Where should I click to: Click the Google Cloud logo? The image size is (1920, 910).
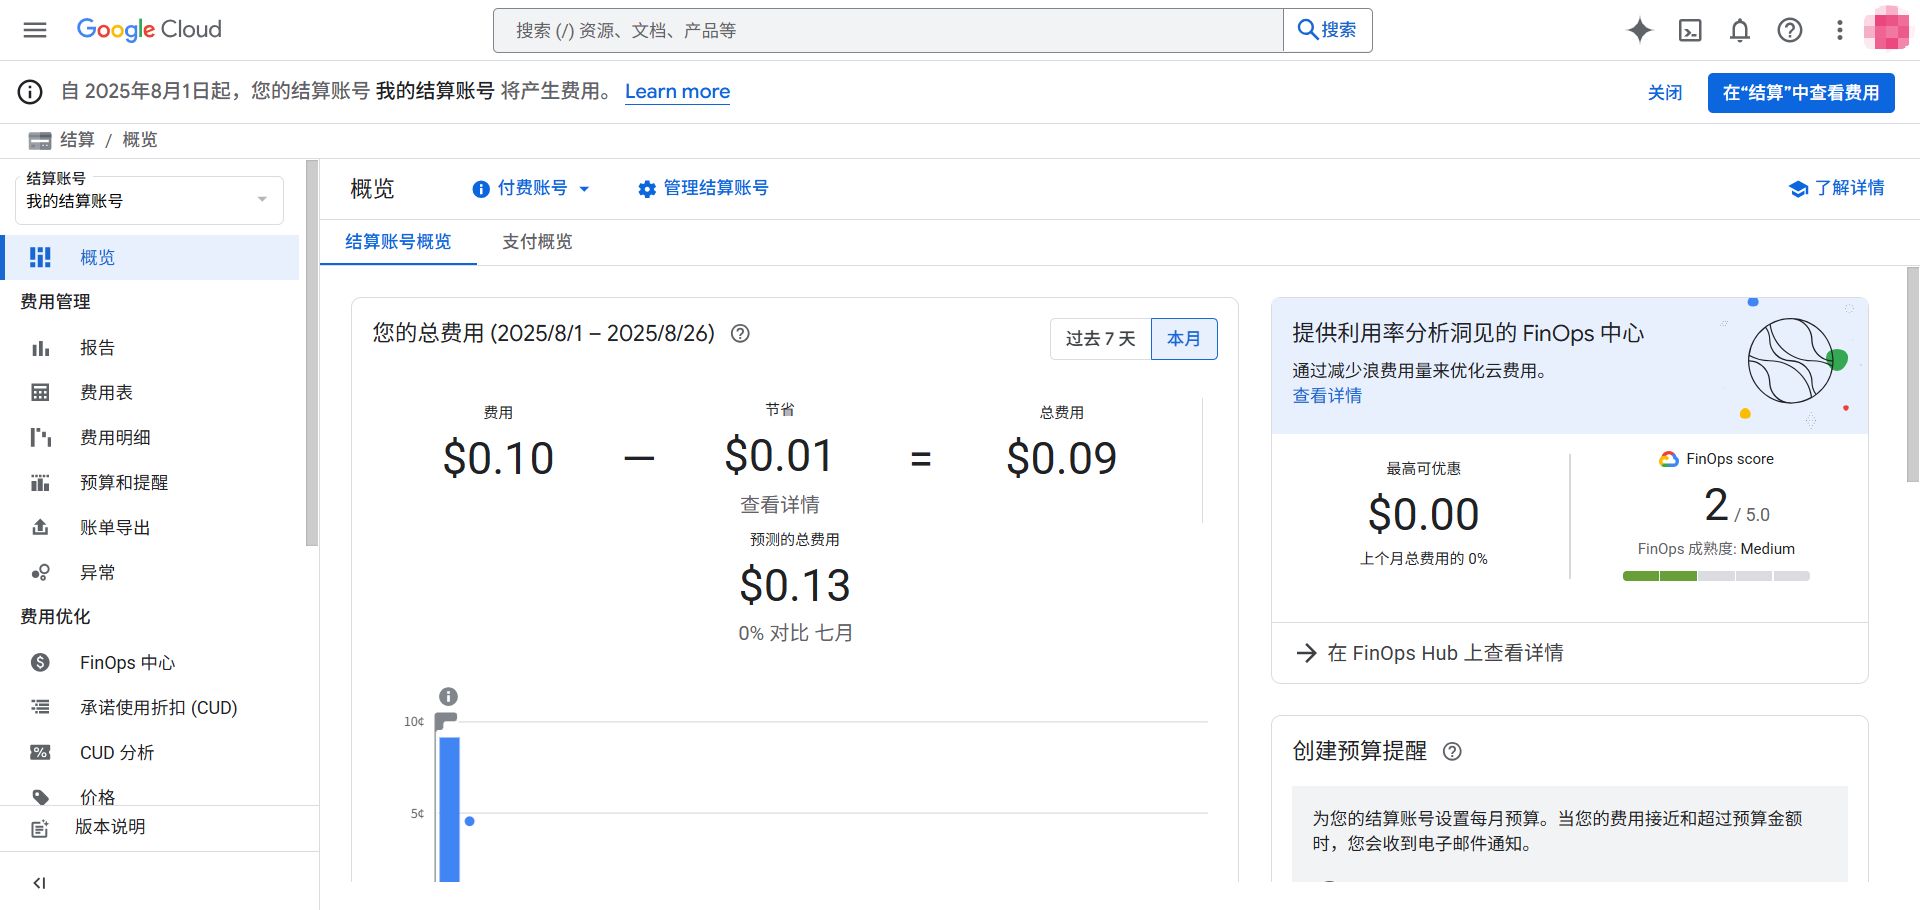(149, 30)
